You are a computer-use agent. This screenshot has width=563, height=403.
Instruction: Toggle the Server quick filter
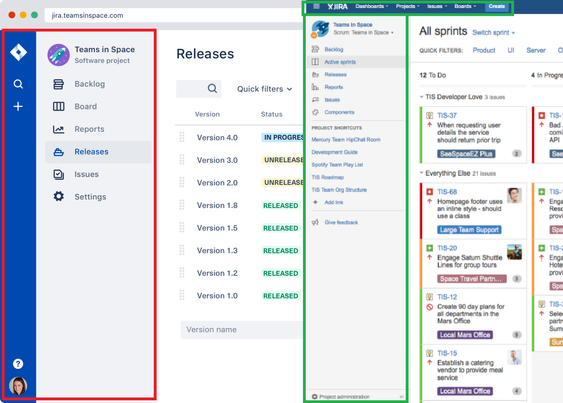536,50
